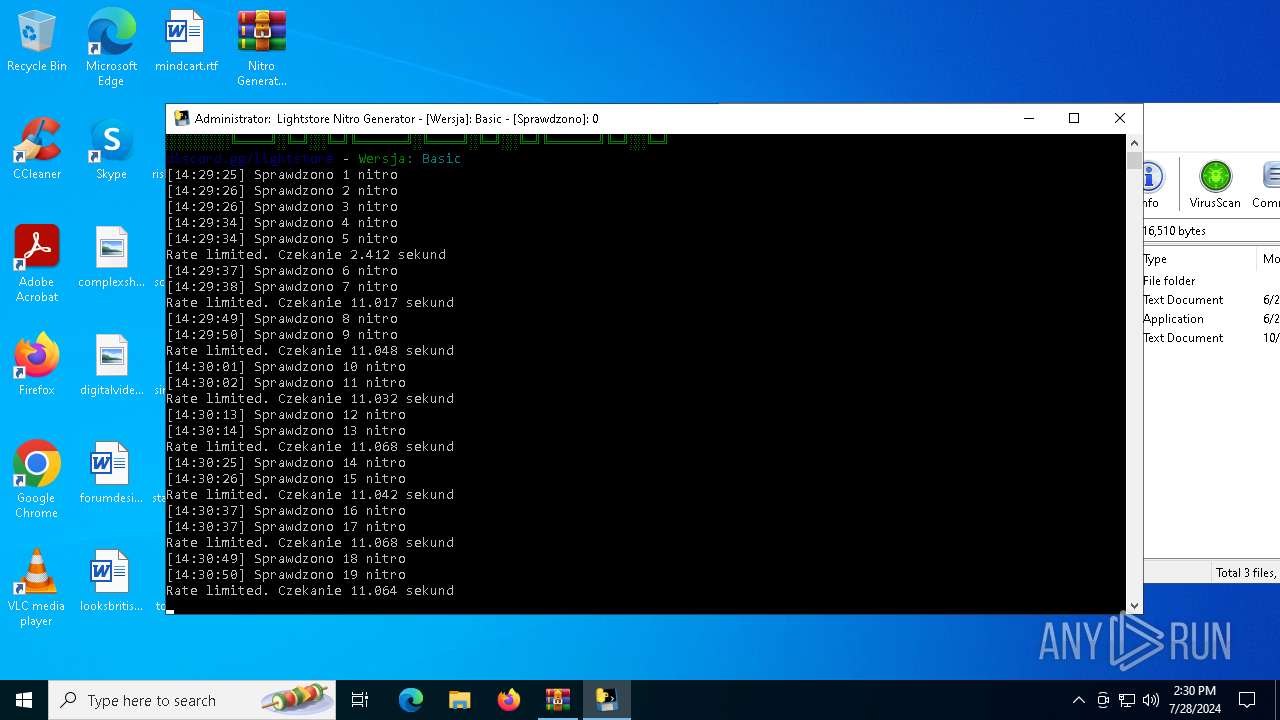
Task: Open the notification center icon
Action: [1247, 700]
